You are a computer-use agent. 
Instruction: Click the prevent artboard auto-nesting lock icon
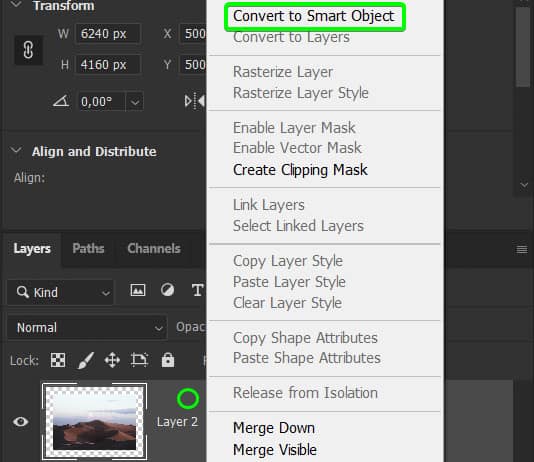coord(139,360)
